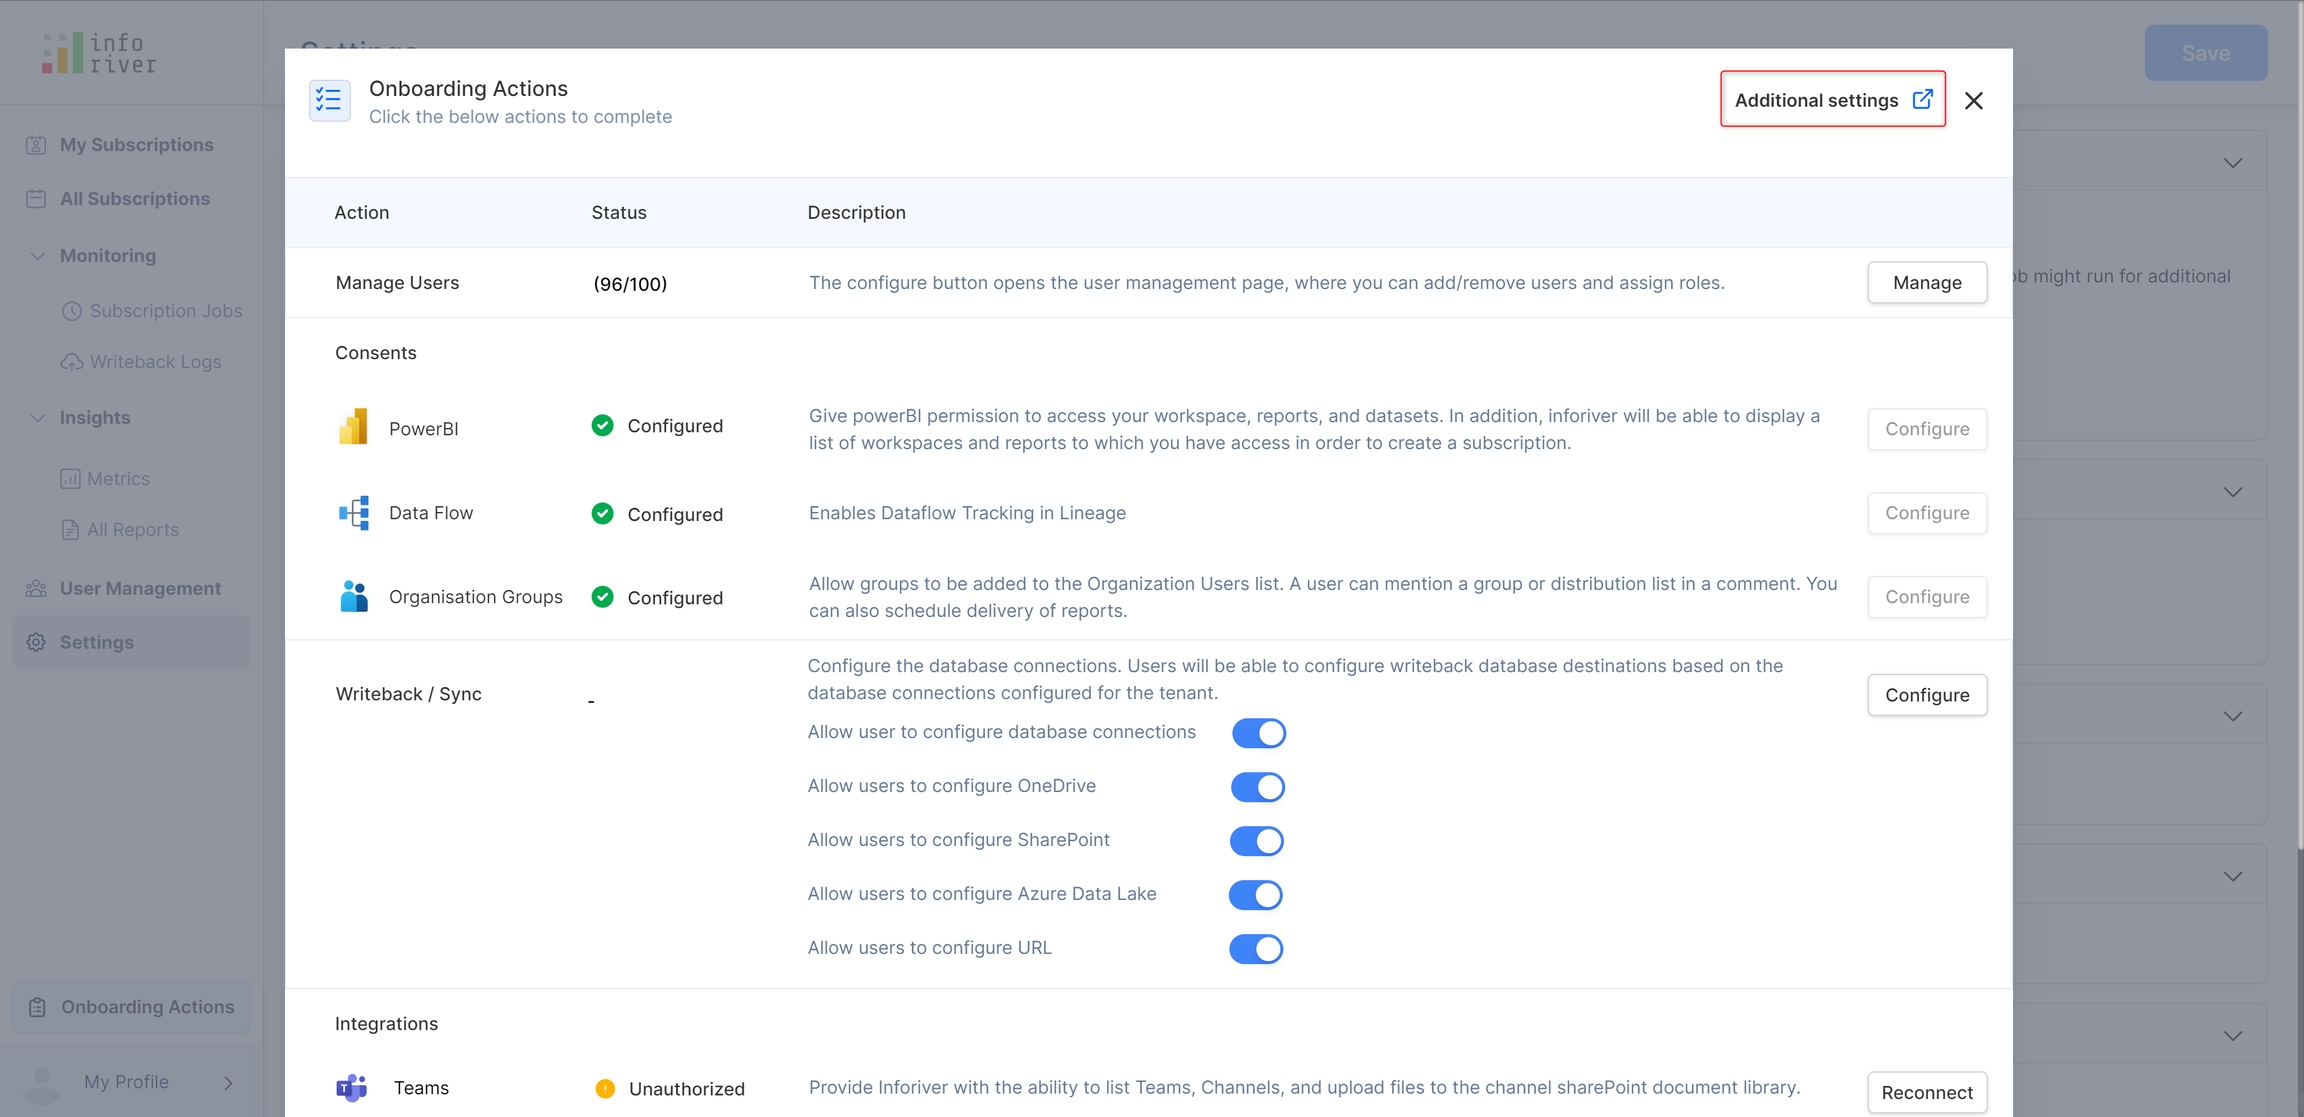Click the PowerBI logo icon
This screenshot has height=1117, width=2304.
pos(353,427)
